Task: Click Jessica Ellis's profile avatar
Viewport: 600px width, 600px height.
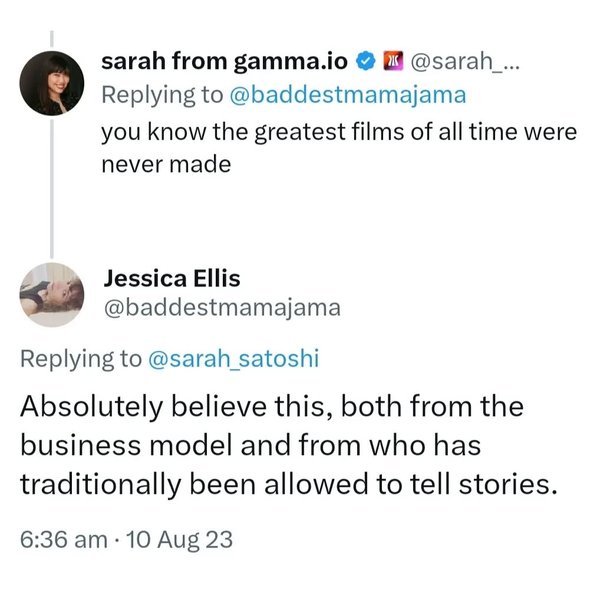Action: [52, 295]
